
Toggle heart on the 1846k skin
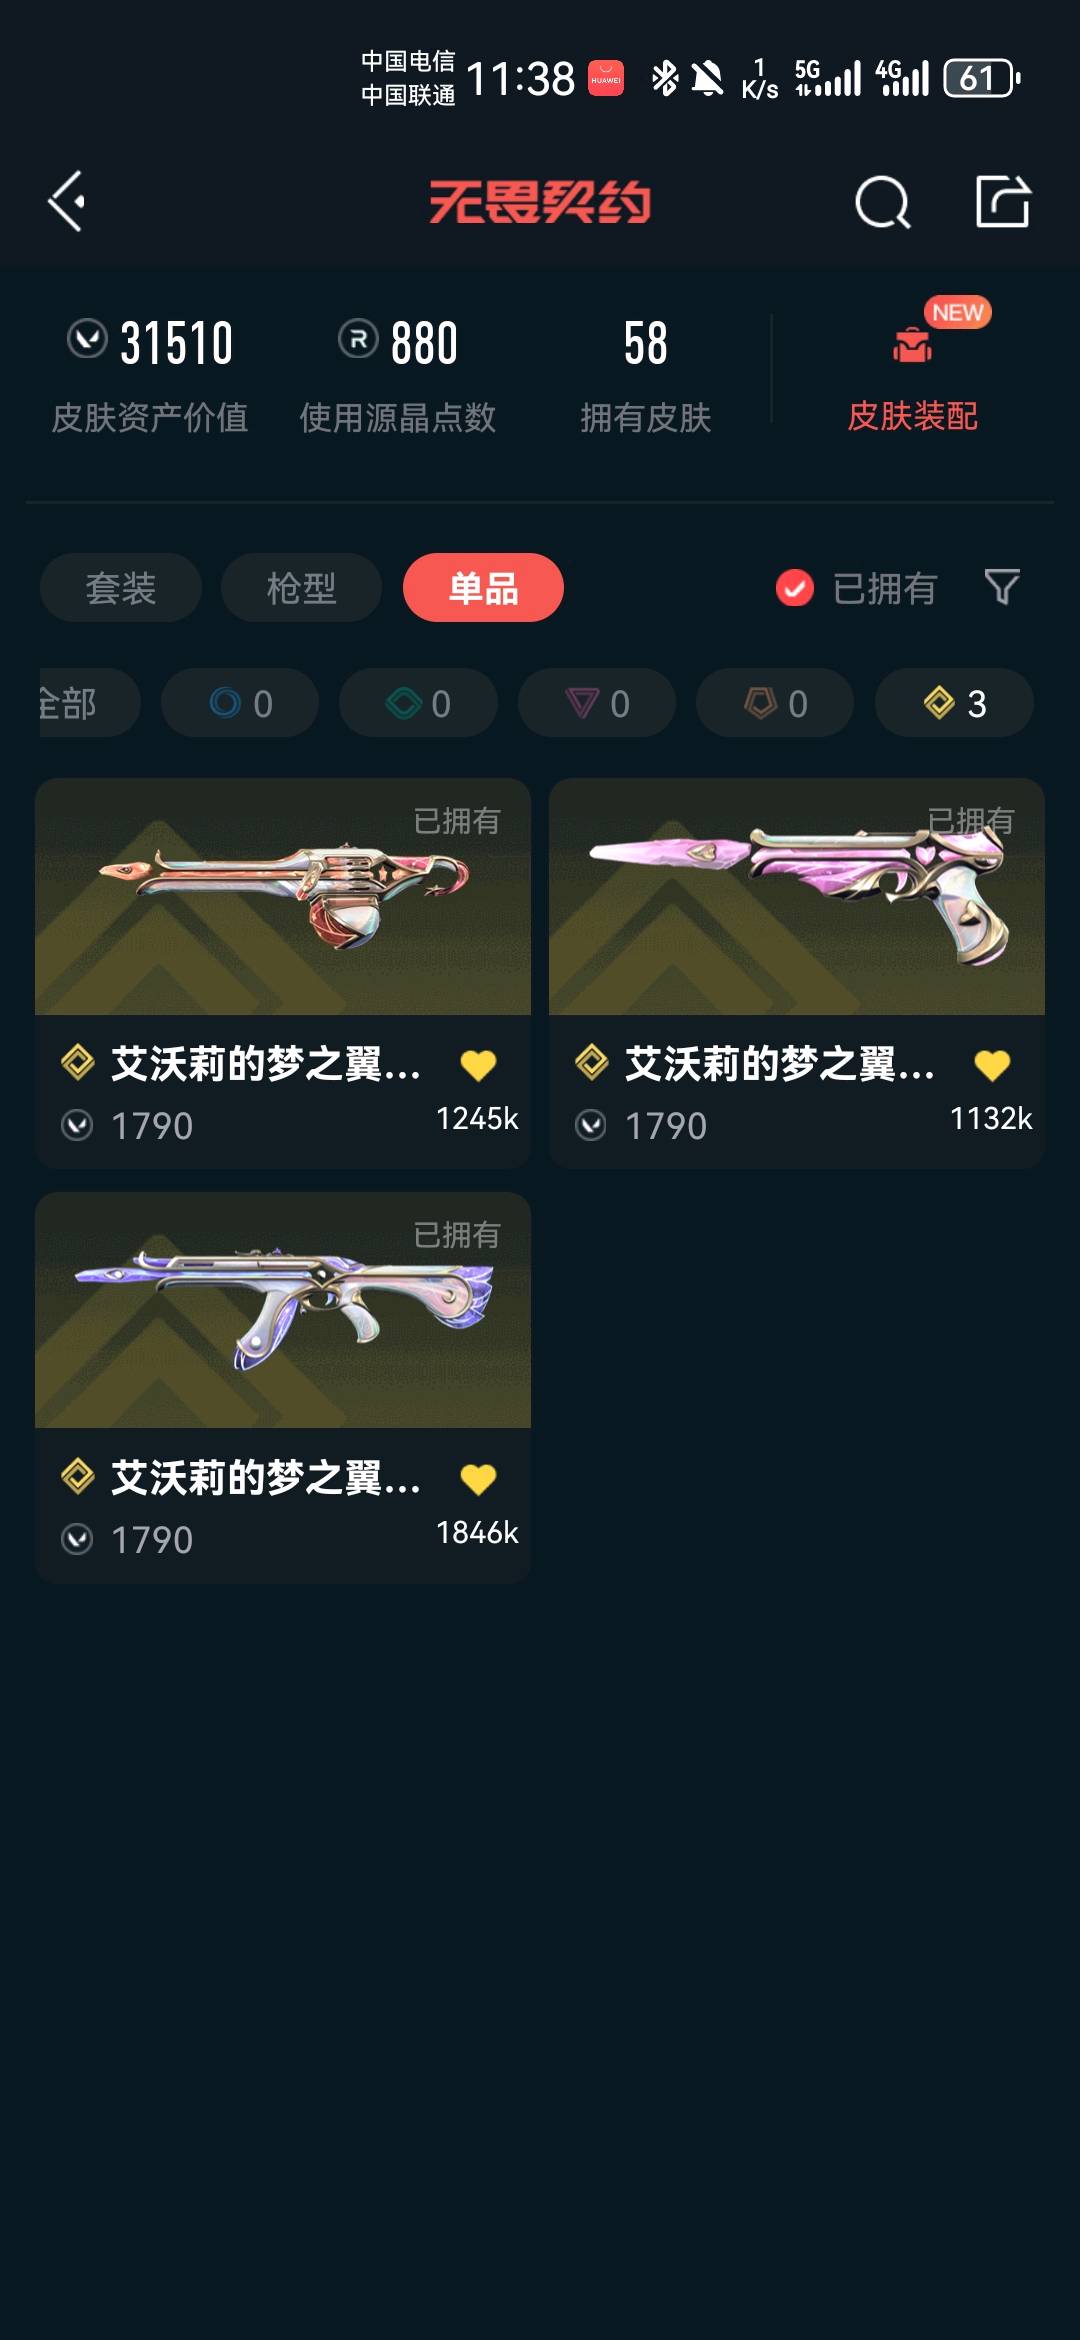point(478,1479)
